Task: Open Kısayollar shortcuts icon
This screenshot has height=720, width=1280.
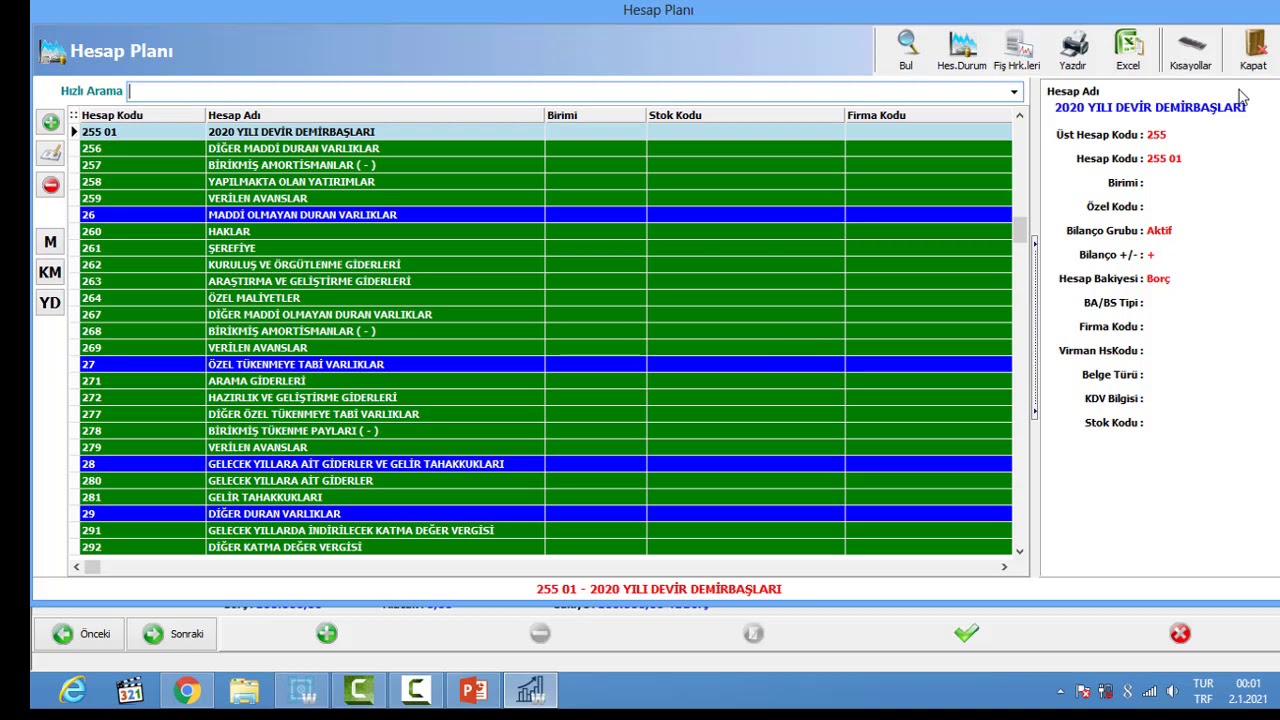Action: coord(1190,44)
